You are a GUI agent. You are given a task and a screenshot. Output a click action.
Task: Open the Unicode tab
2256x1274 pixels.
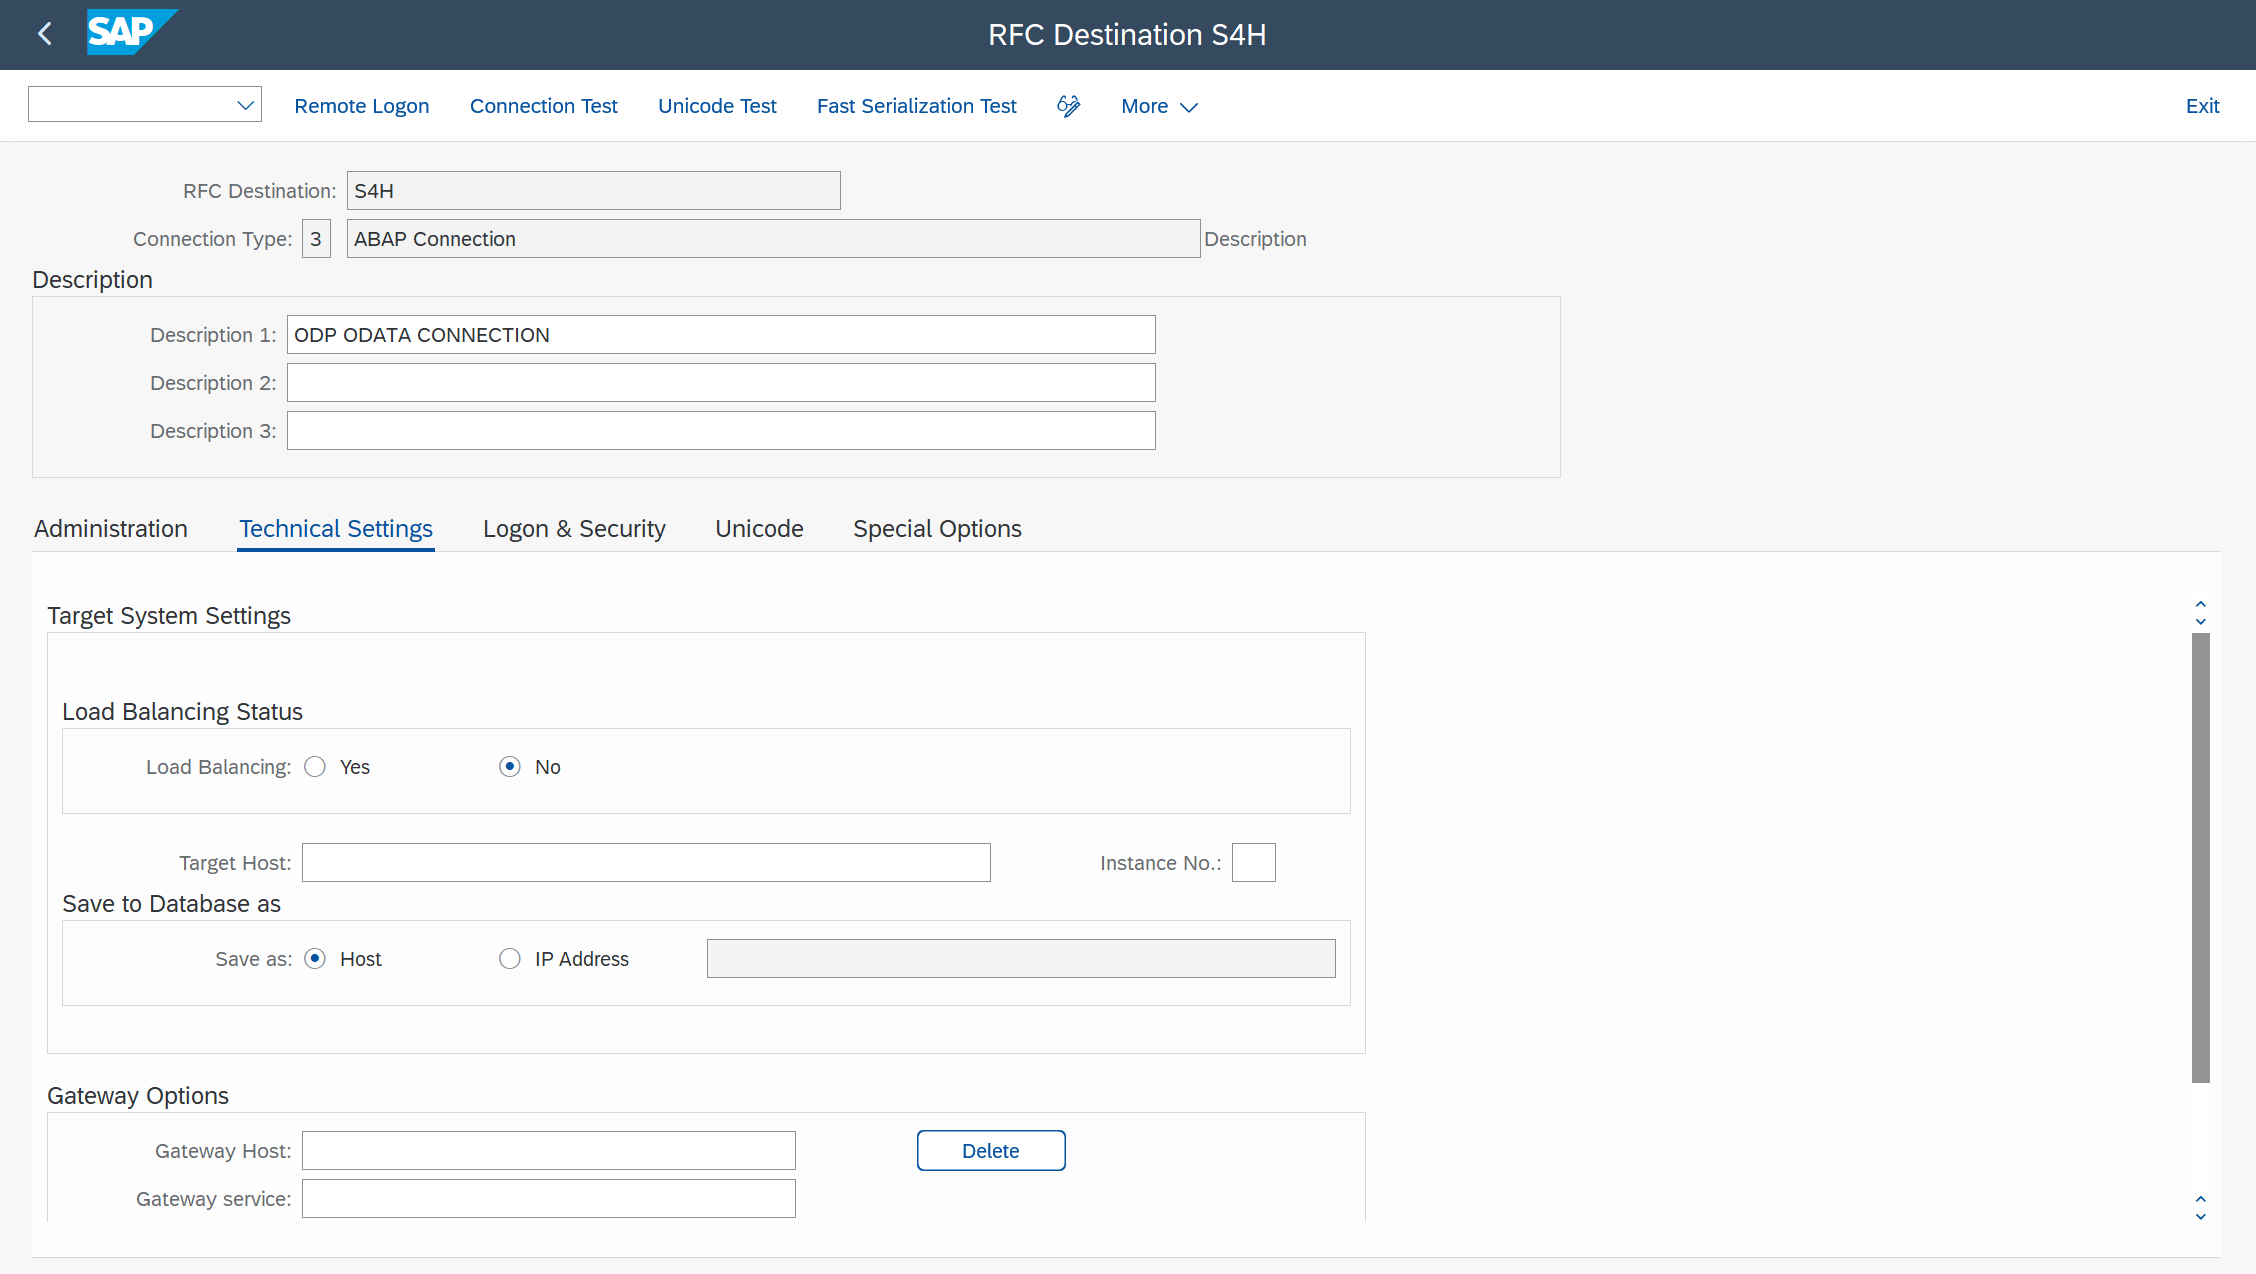pyautogui.click(x=758, y=528)
